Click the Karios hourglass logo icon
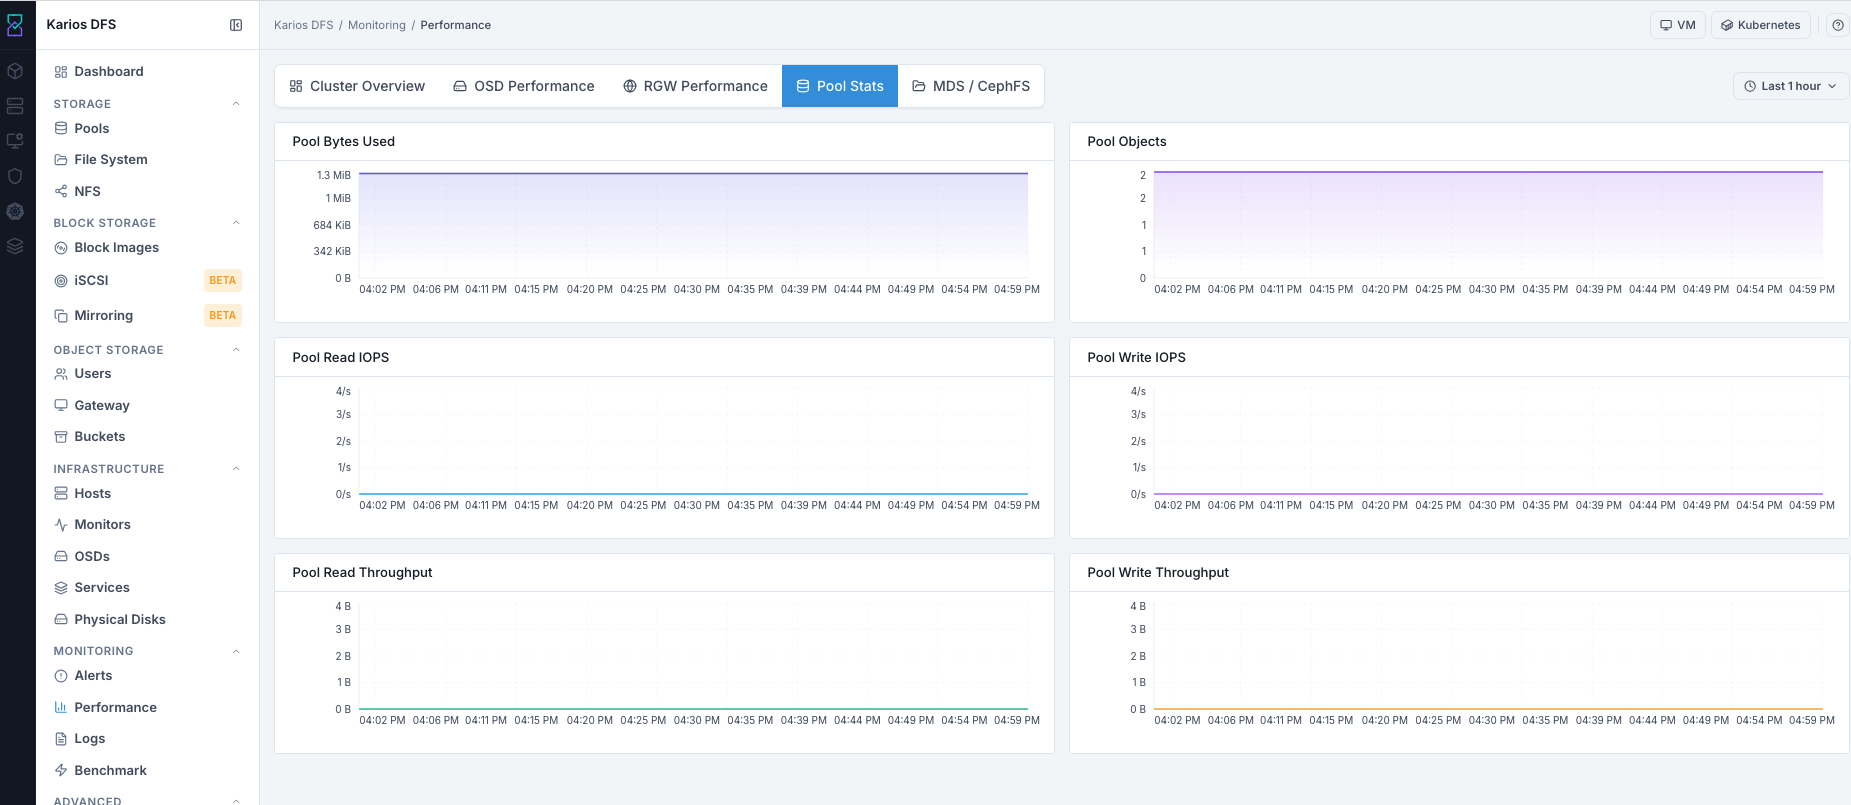This screenshot has height=805, width=1851. [15, 25]
